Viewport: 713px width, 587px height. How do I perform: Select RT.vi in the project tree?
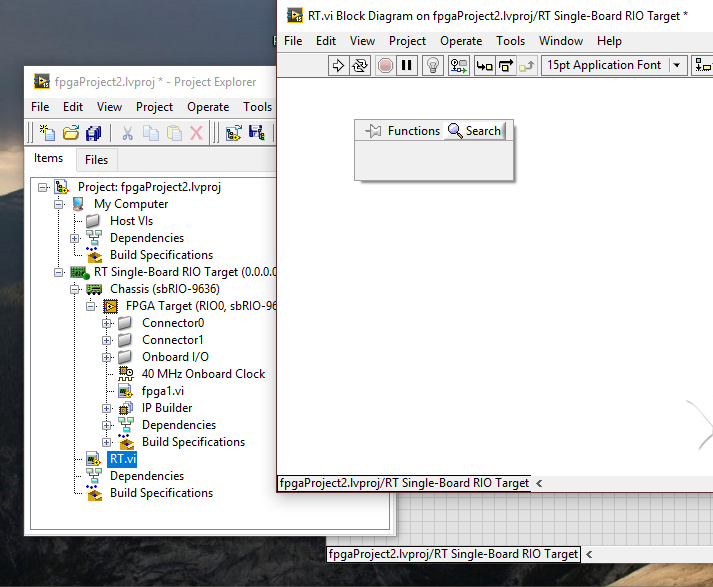[123, 459]
